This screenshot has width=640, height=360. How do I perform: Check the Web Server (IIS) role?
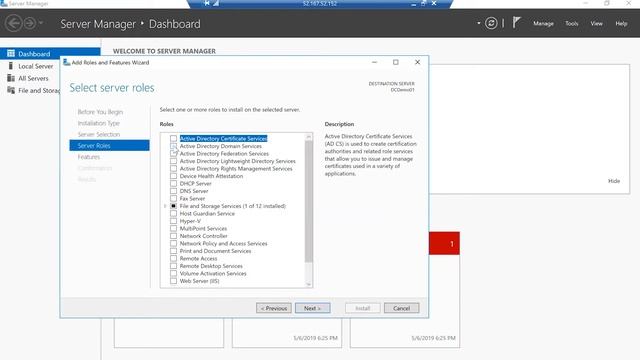click(173, 281)
